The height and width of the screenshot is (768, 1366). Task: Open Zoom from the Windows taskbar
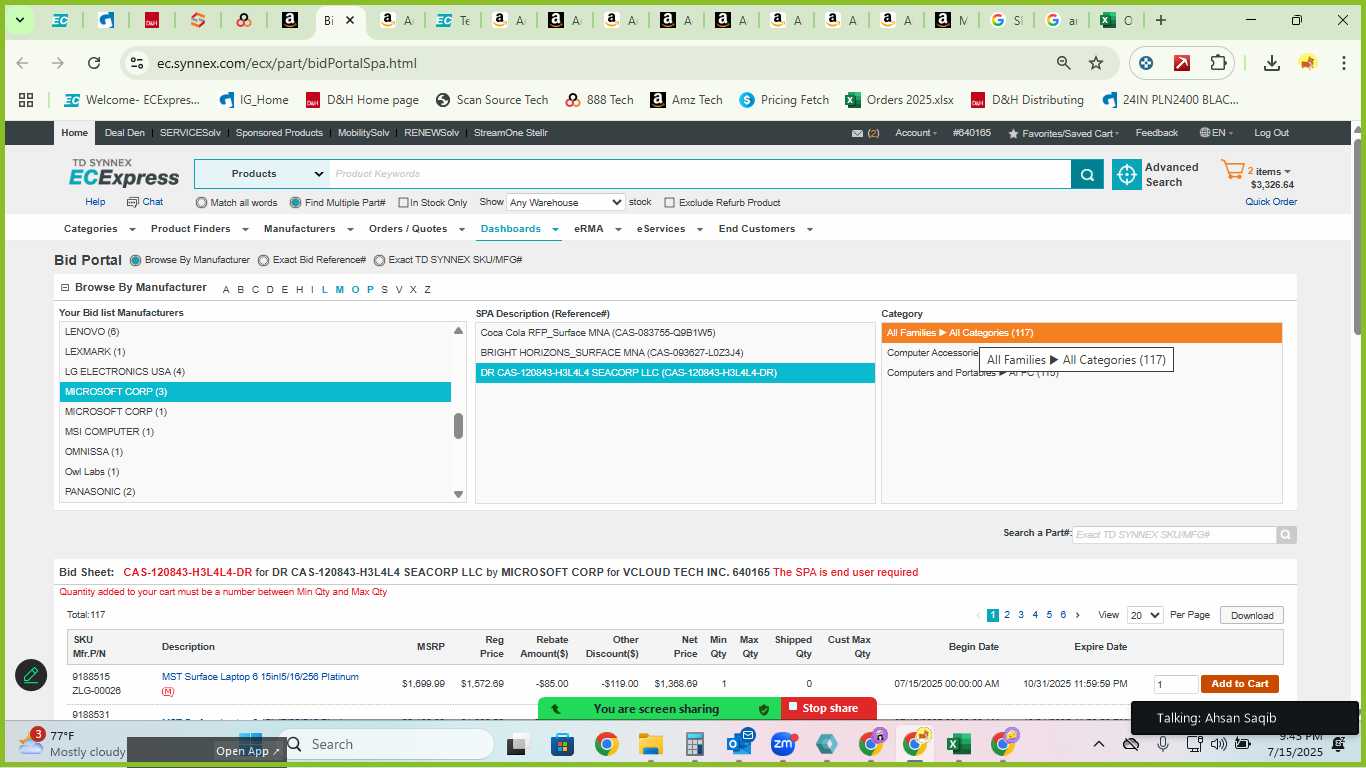[x=783, y=744]
